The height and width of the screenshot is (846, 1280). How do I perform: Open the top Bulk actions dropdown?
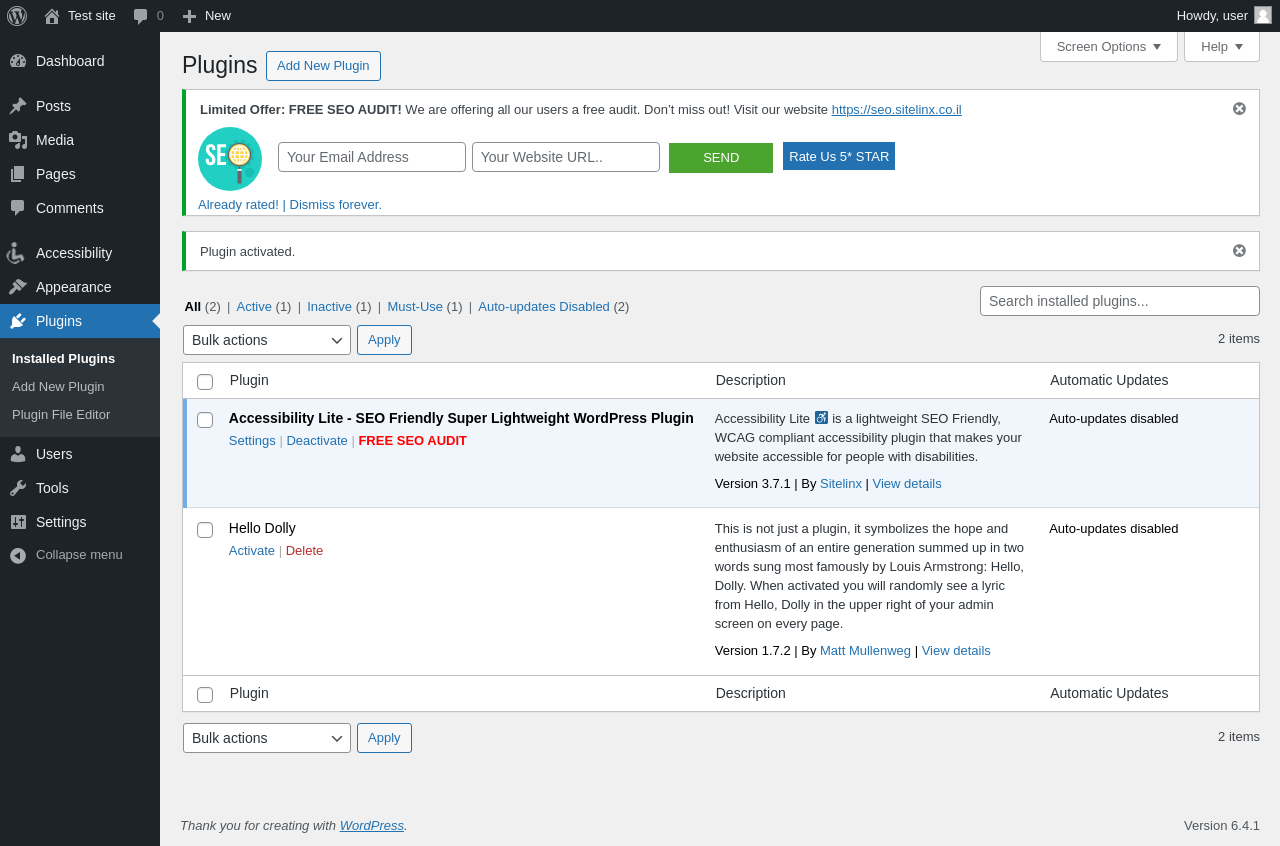point(267,340)
